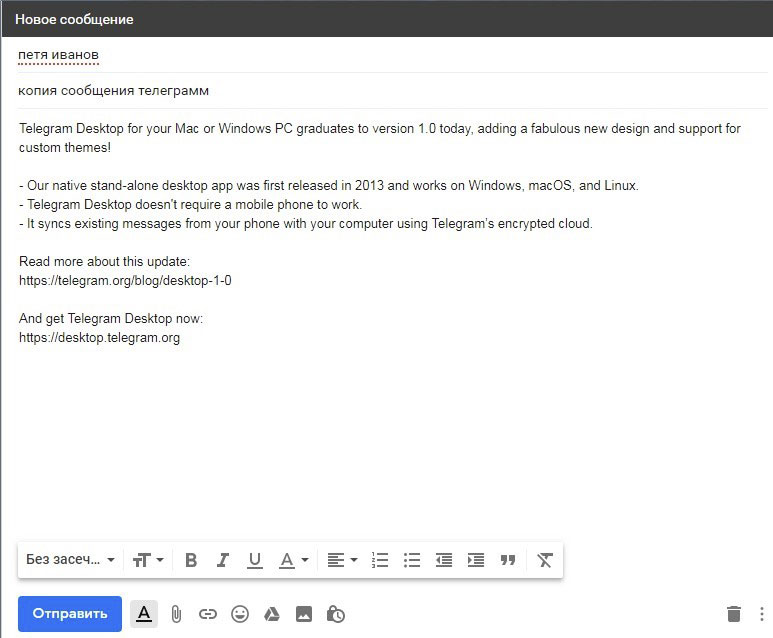Send the message with Отправить
Viewport: 773px width, 638px height.
(70, 614)
